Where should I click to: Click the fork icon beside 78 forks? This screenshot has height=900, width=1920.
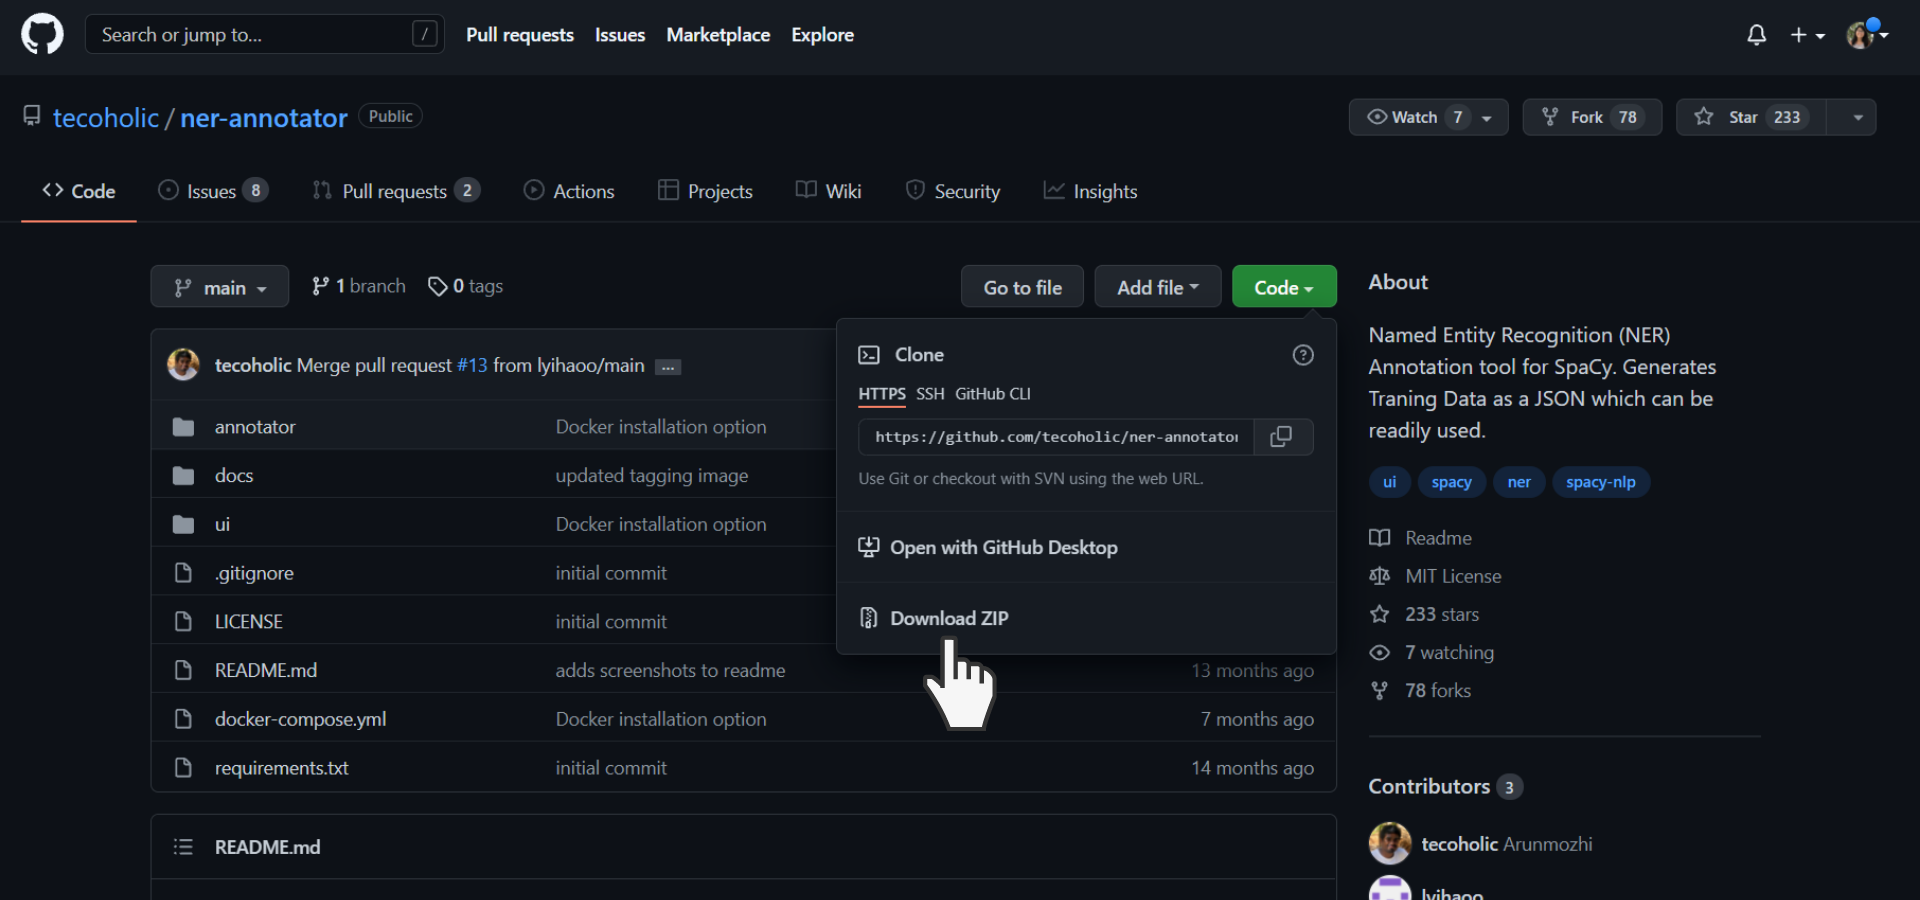[1380, 690]
